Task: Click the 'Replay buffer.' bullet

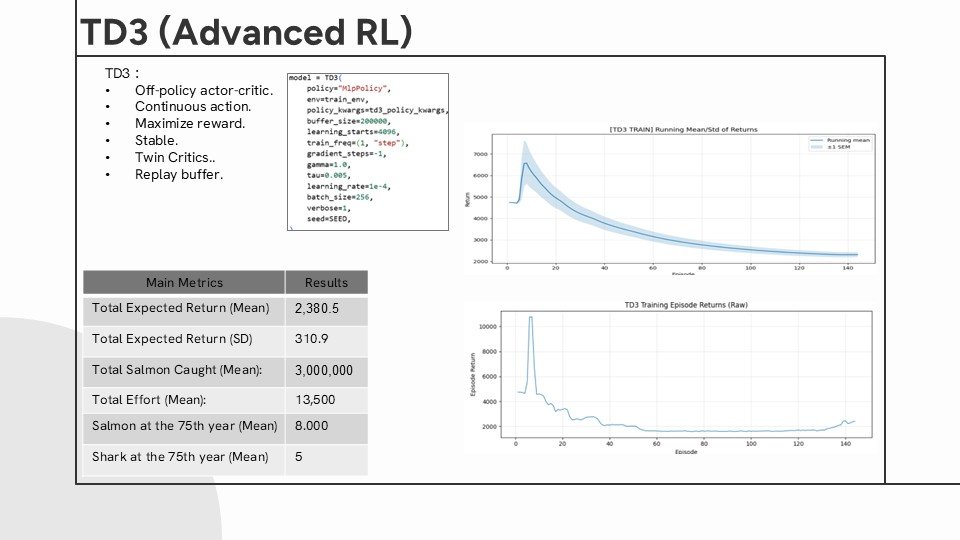Action: (x=179, y=174)
